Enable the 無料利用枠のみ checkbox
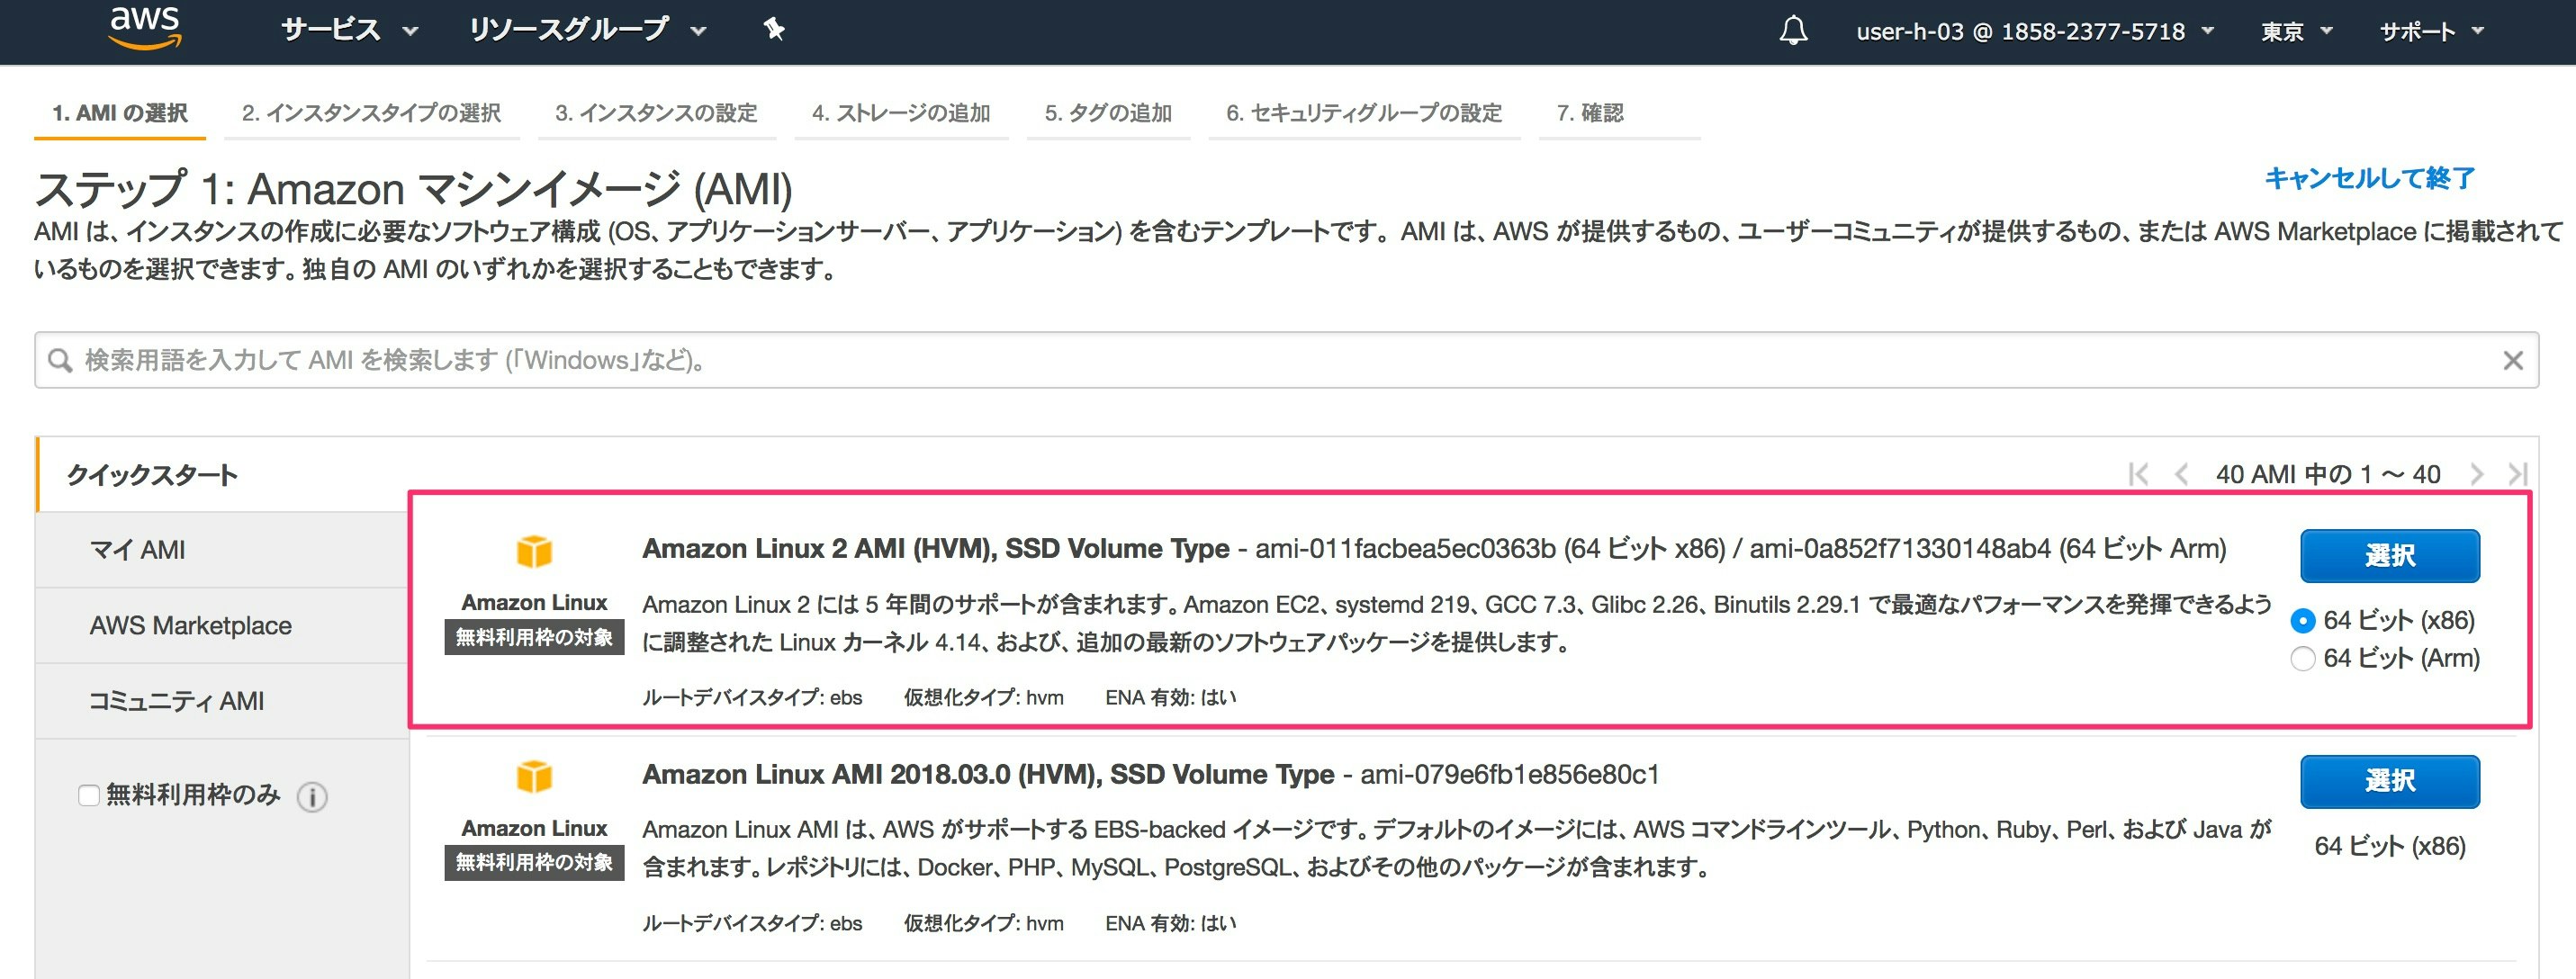This screenshot has height=979, width=2576. (x=89, y=795)
